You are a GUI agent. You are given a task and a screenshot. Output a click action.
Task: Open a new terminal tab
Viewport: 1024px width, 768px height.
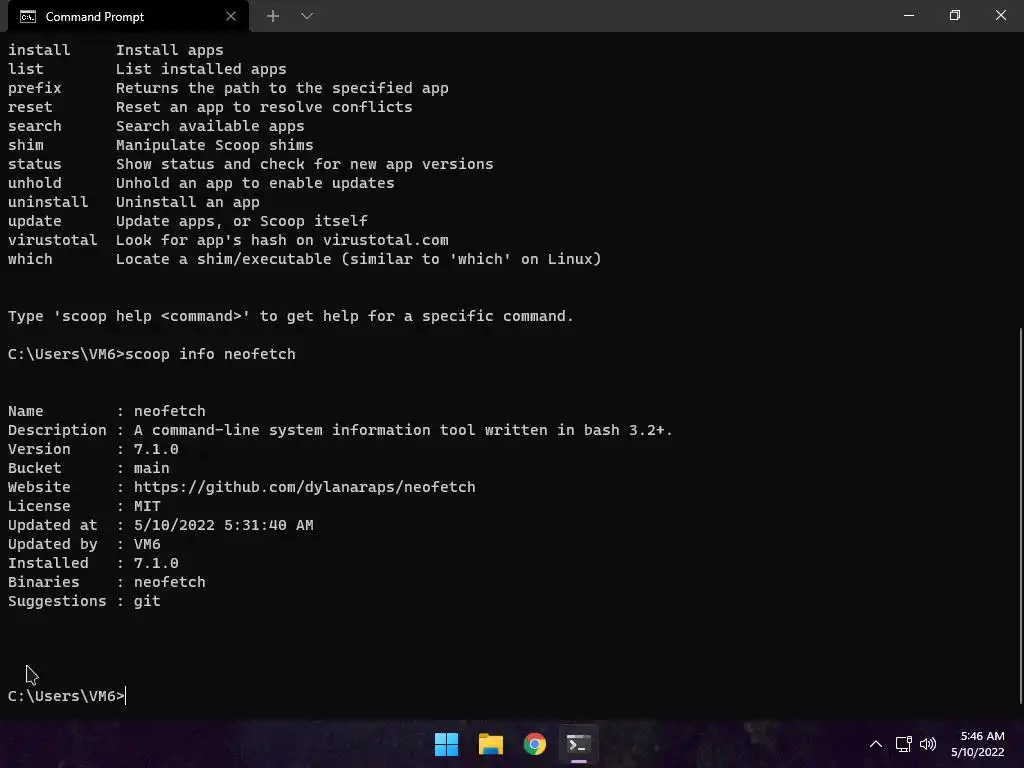pos(273,16)
